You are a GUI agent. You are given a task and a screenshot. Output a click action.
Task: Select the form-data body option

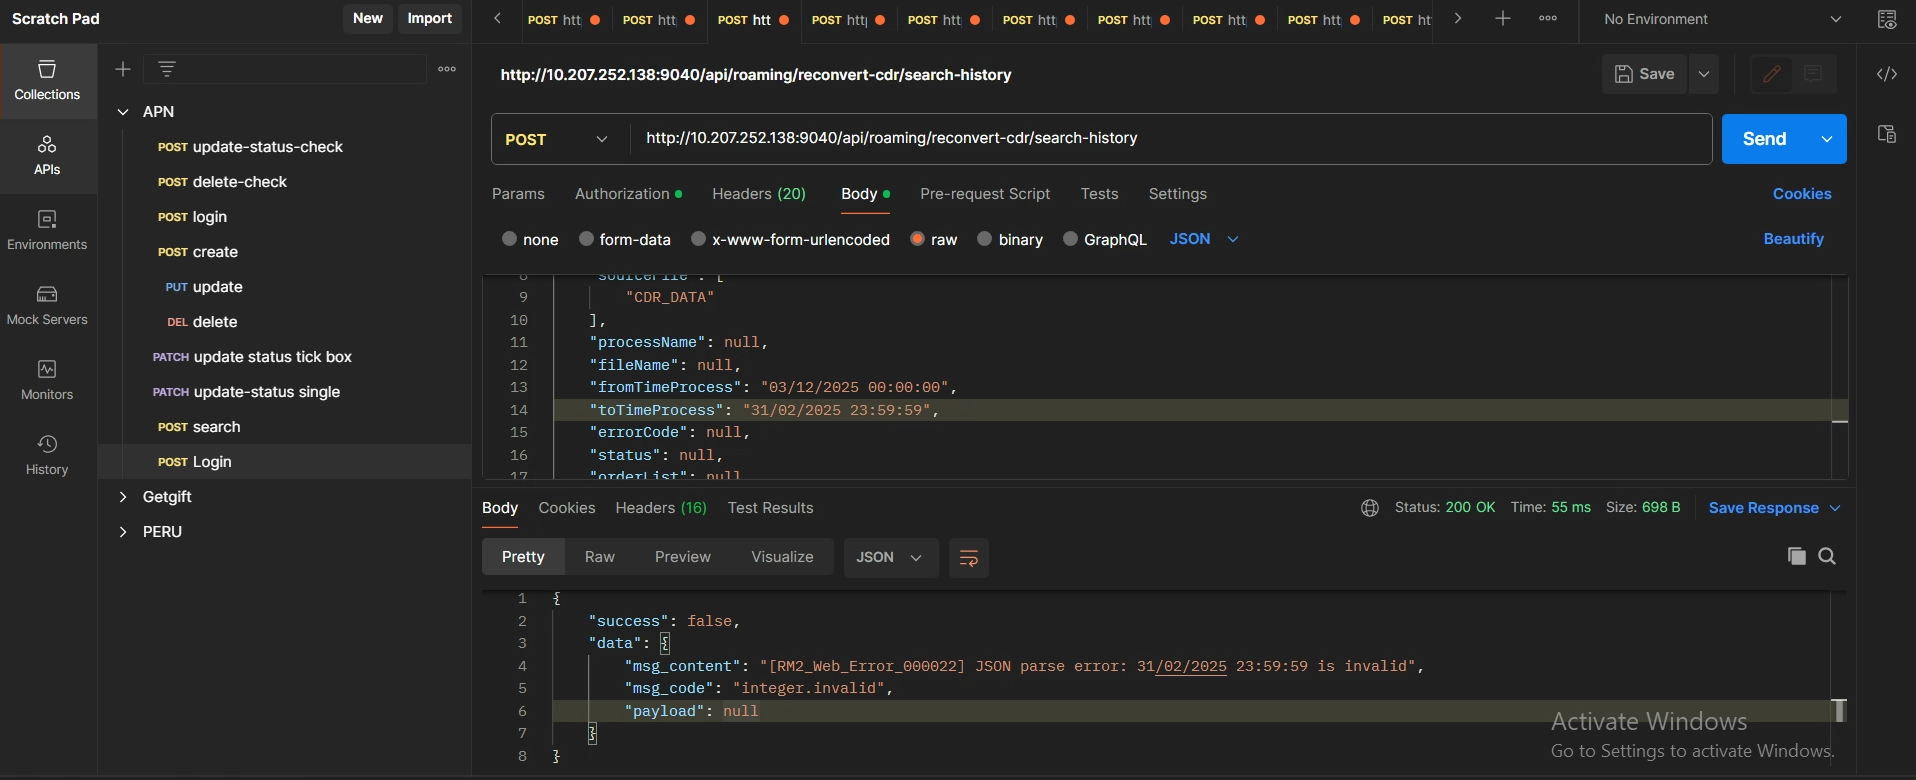(587, 239)
